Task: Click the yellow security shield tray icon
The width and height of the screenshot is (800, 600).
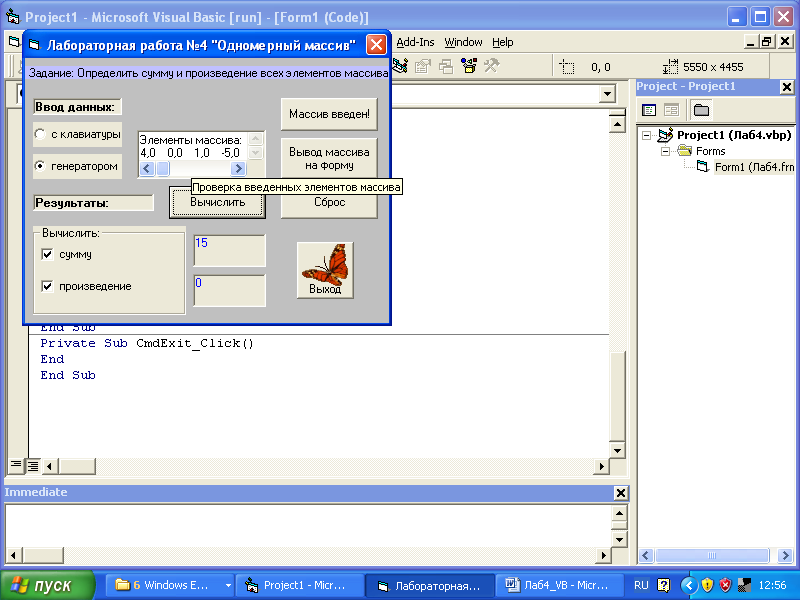Action: (707, 585)
